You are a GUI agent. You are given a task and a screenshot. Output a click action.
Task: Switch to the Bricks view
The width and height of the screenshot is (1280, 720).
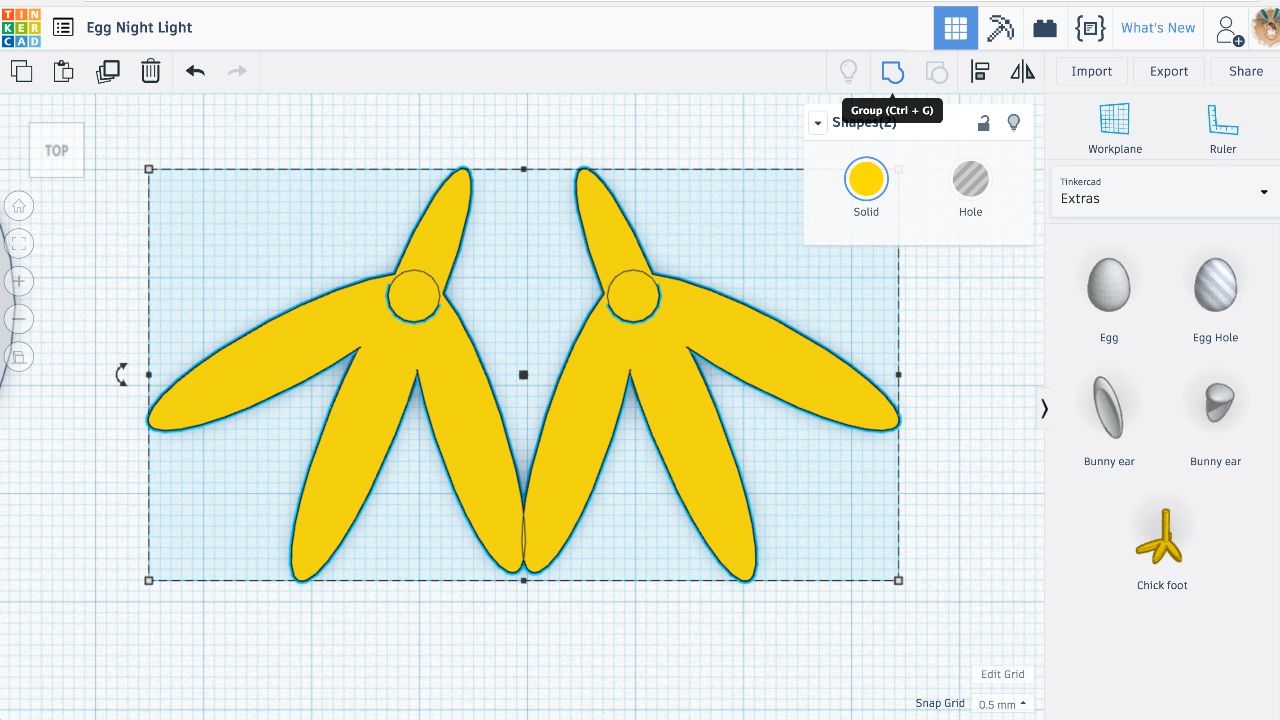point(1045,28)
